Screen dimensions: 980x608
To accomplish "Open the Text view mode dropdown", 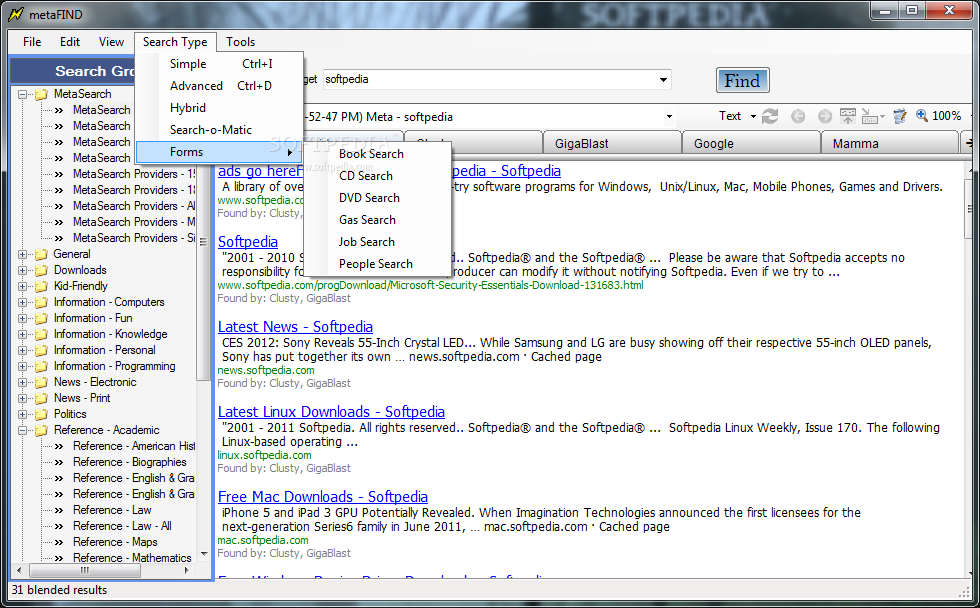I will (753, 116).
